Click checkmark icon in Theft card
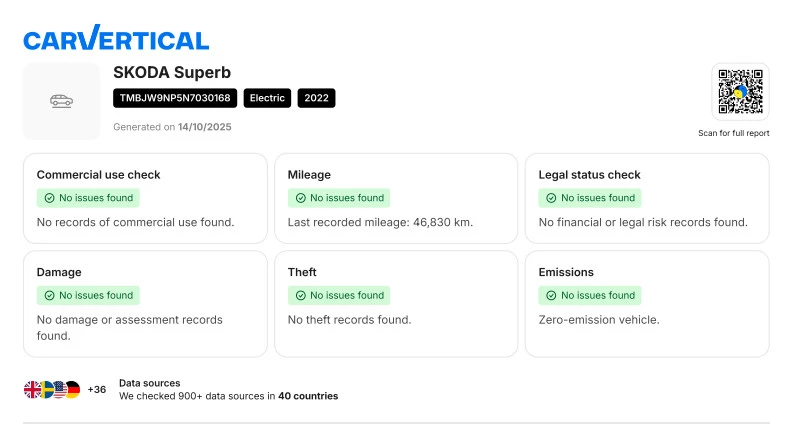The image size is (790, 430). pos(300,295)
